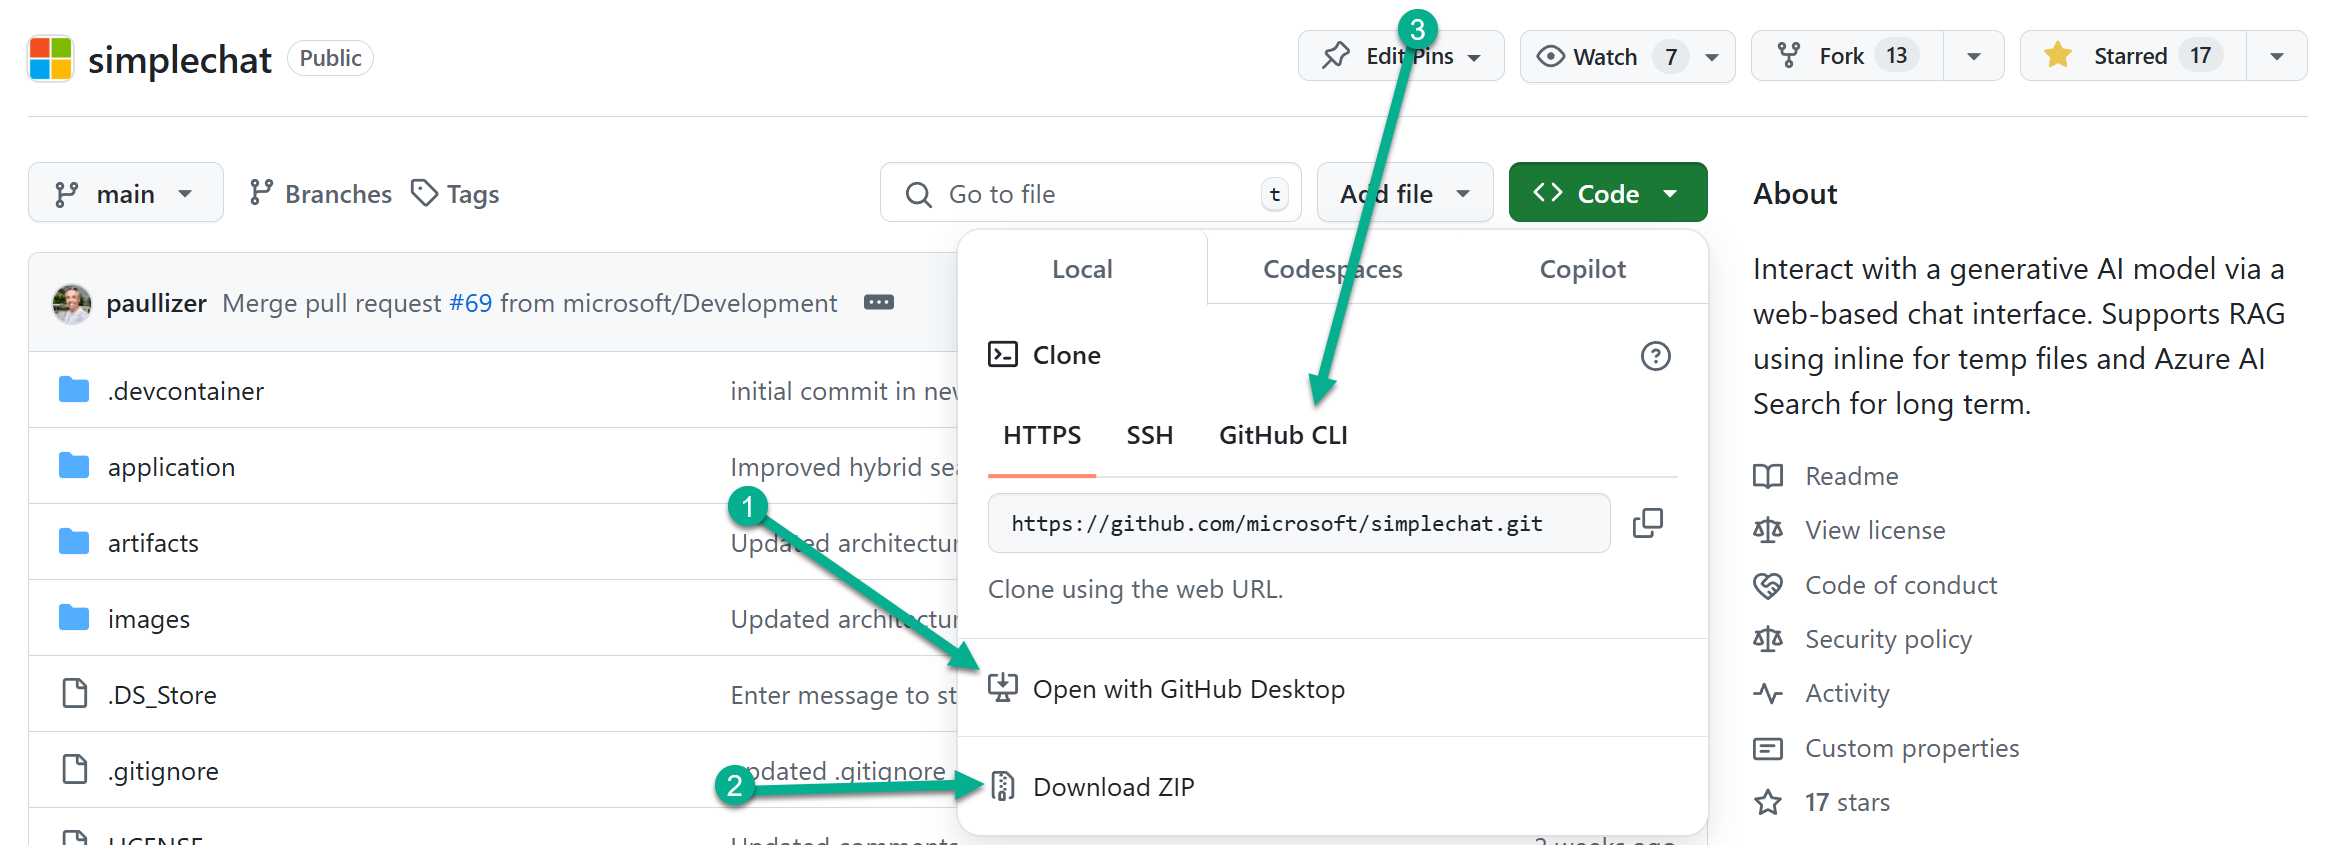2336x845 pixels.
Task: Expand the Watch notification dropdown arrow
Action: [x=1712, y=57]
